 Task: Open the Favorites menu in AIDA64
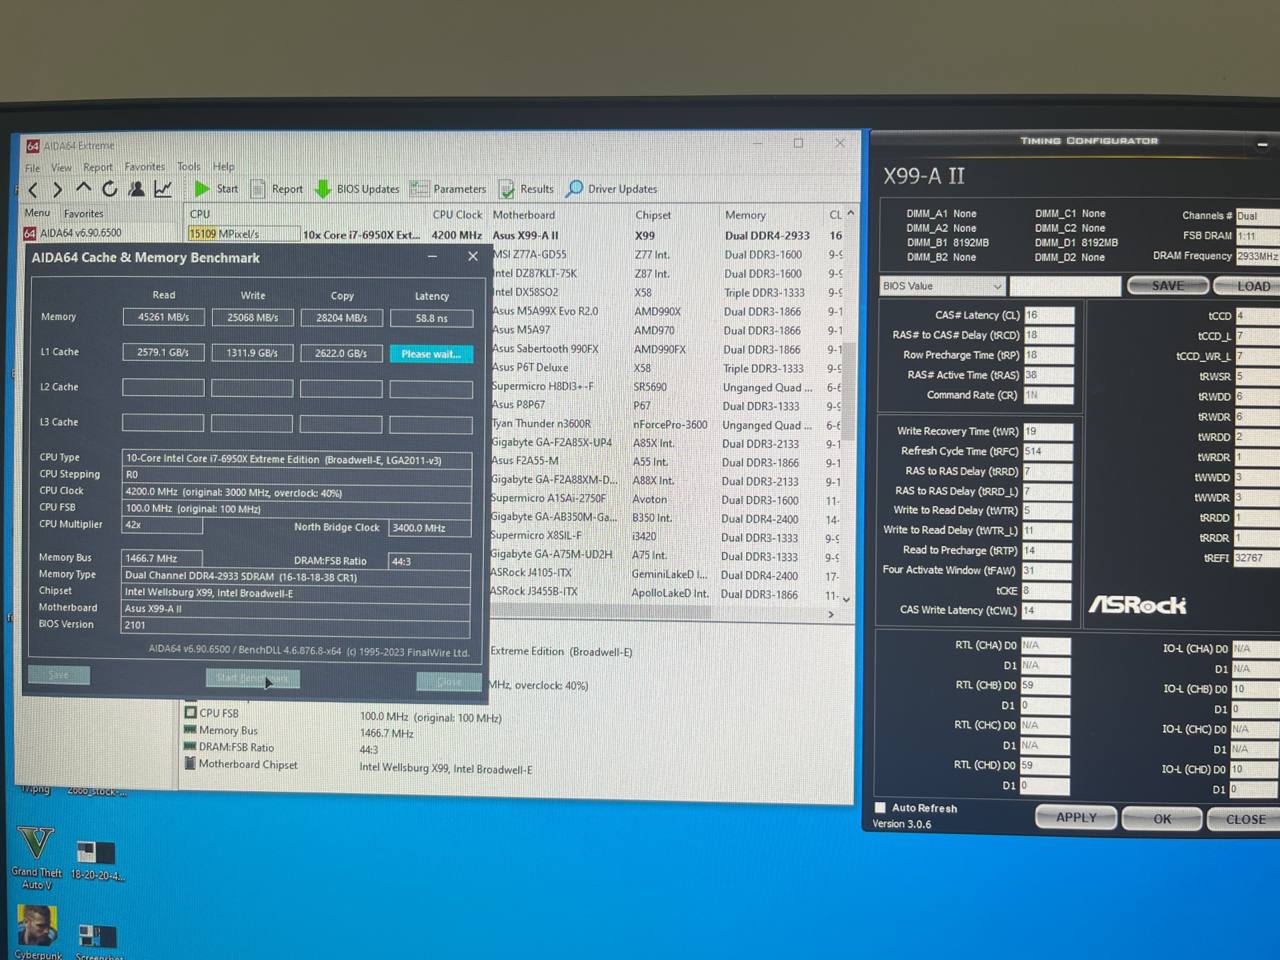(x=145, y=167)
